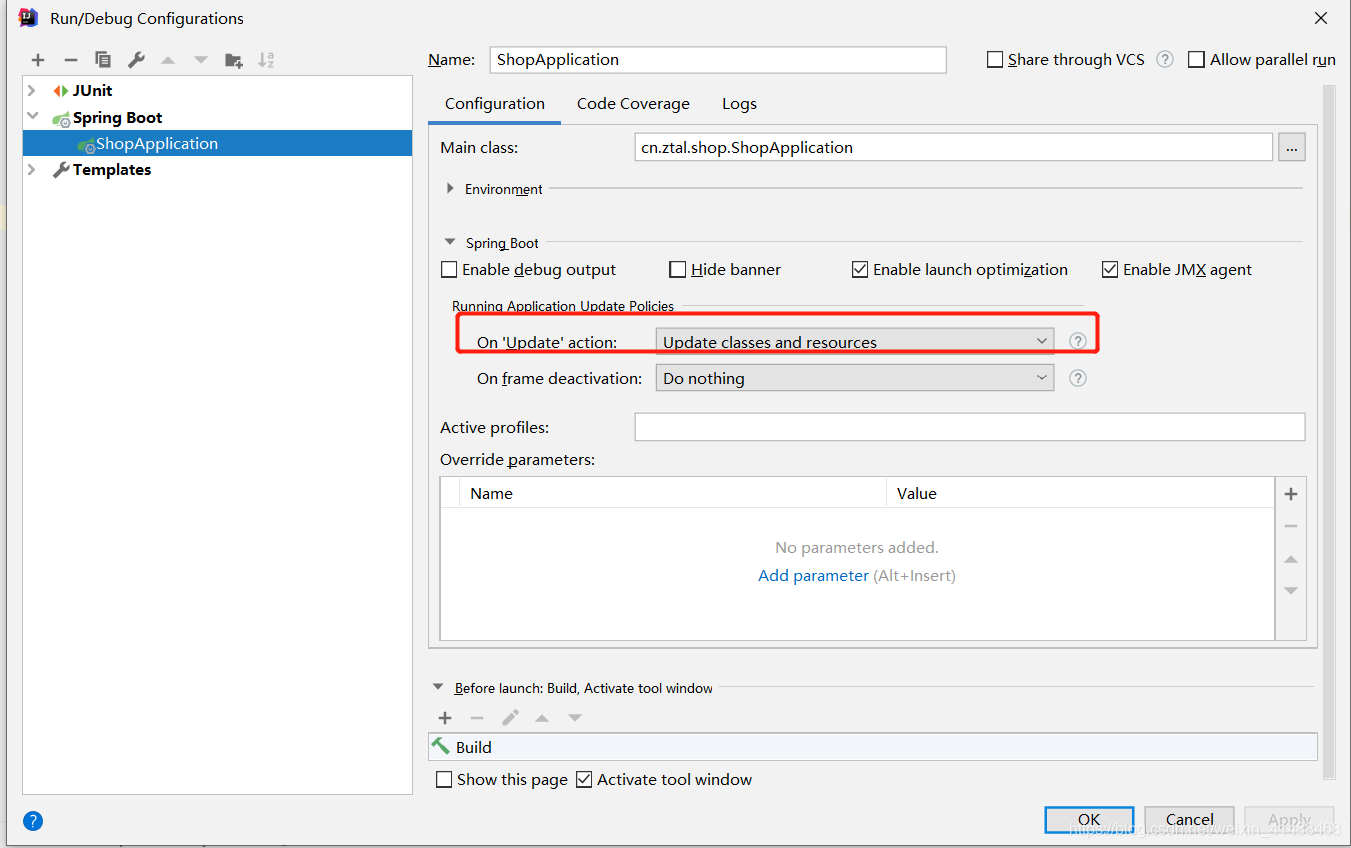Screen dimensions: 1351x848
Task: Disable Enable launch optimization checkbox
Action: pyautogui.click(x=860, y=270)
